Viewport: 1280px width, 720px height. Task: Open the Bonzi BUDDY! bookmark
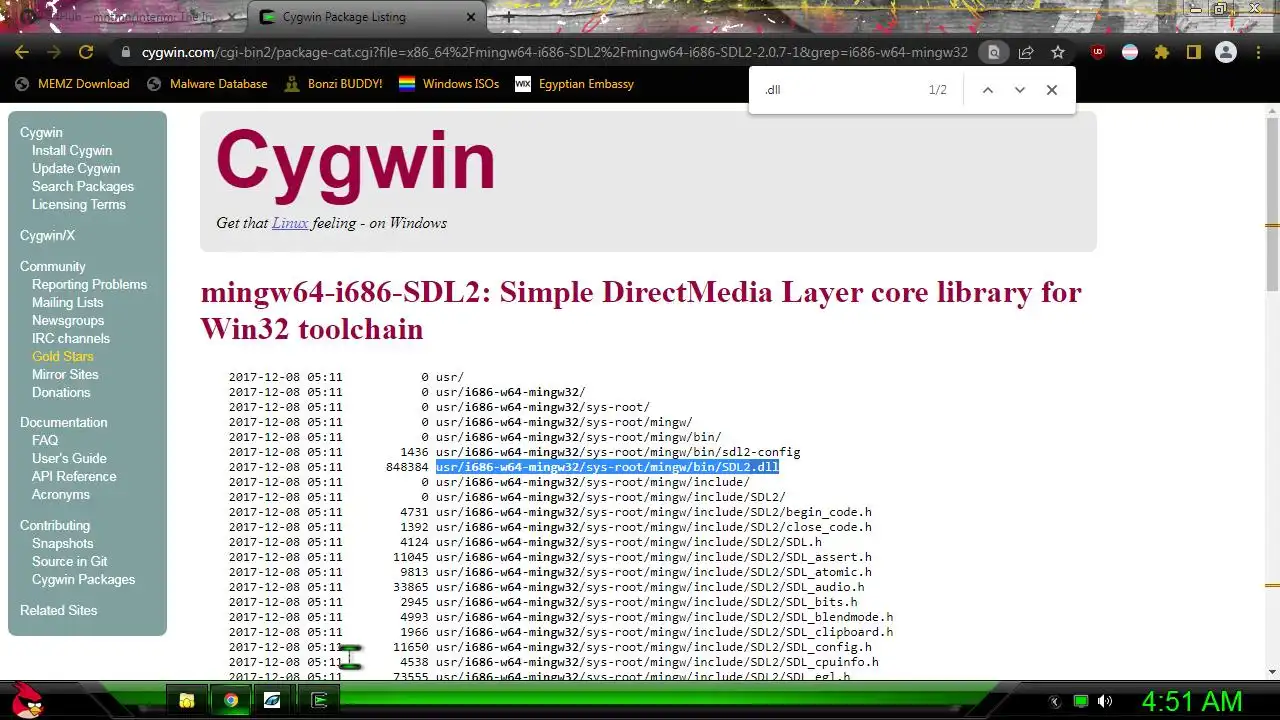point(333,84)
